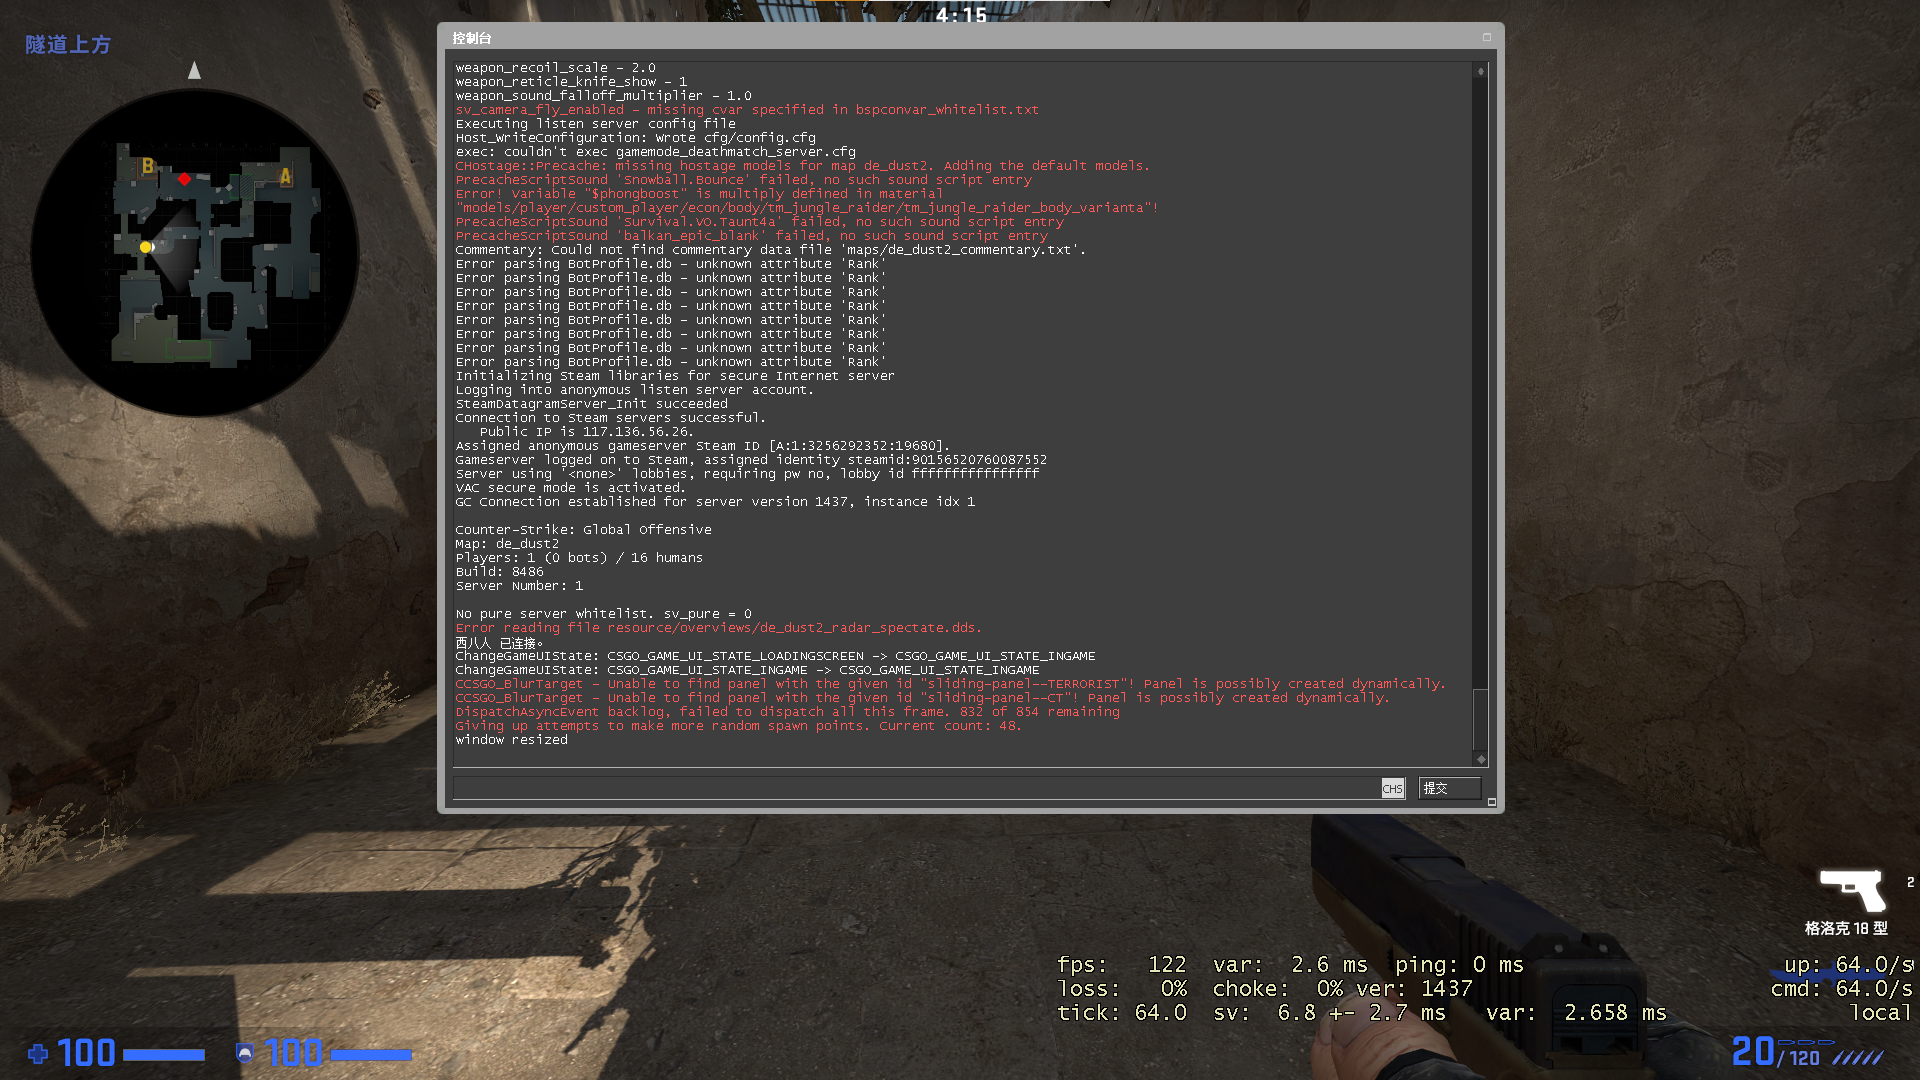The image size is (1920, 1080).
Task: Click the round timer 4:15
Action: [961, 15]
